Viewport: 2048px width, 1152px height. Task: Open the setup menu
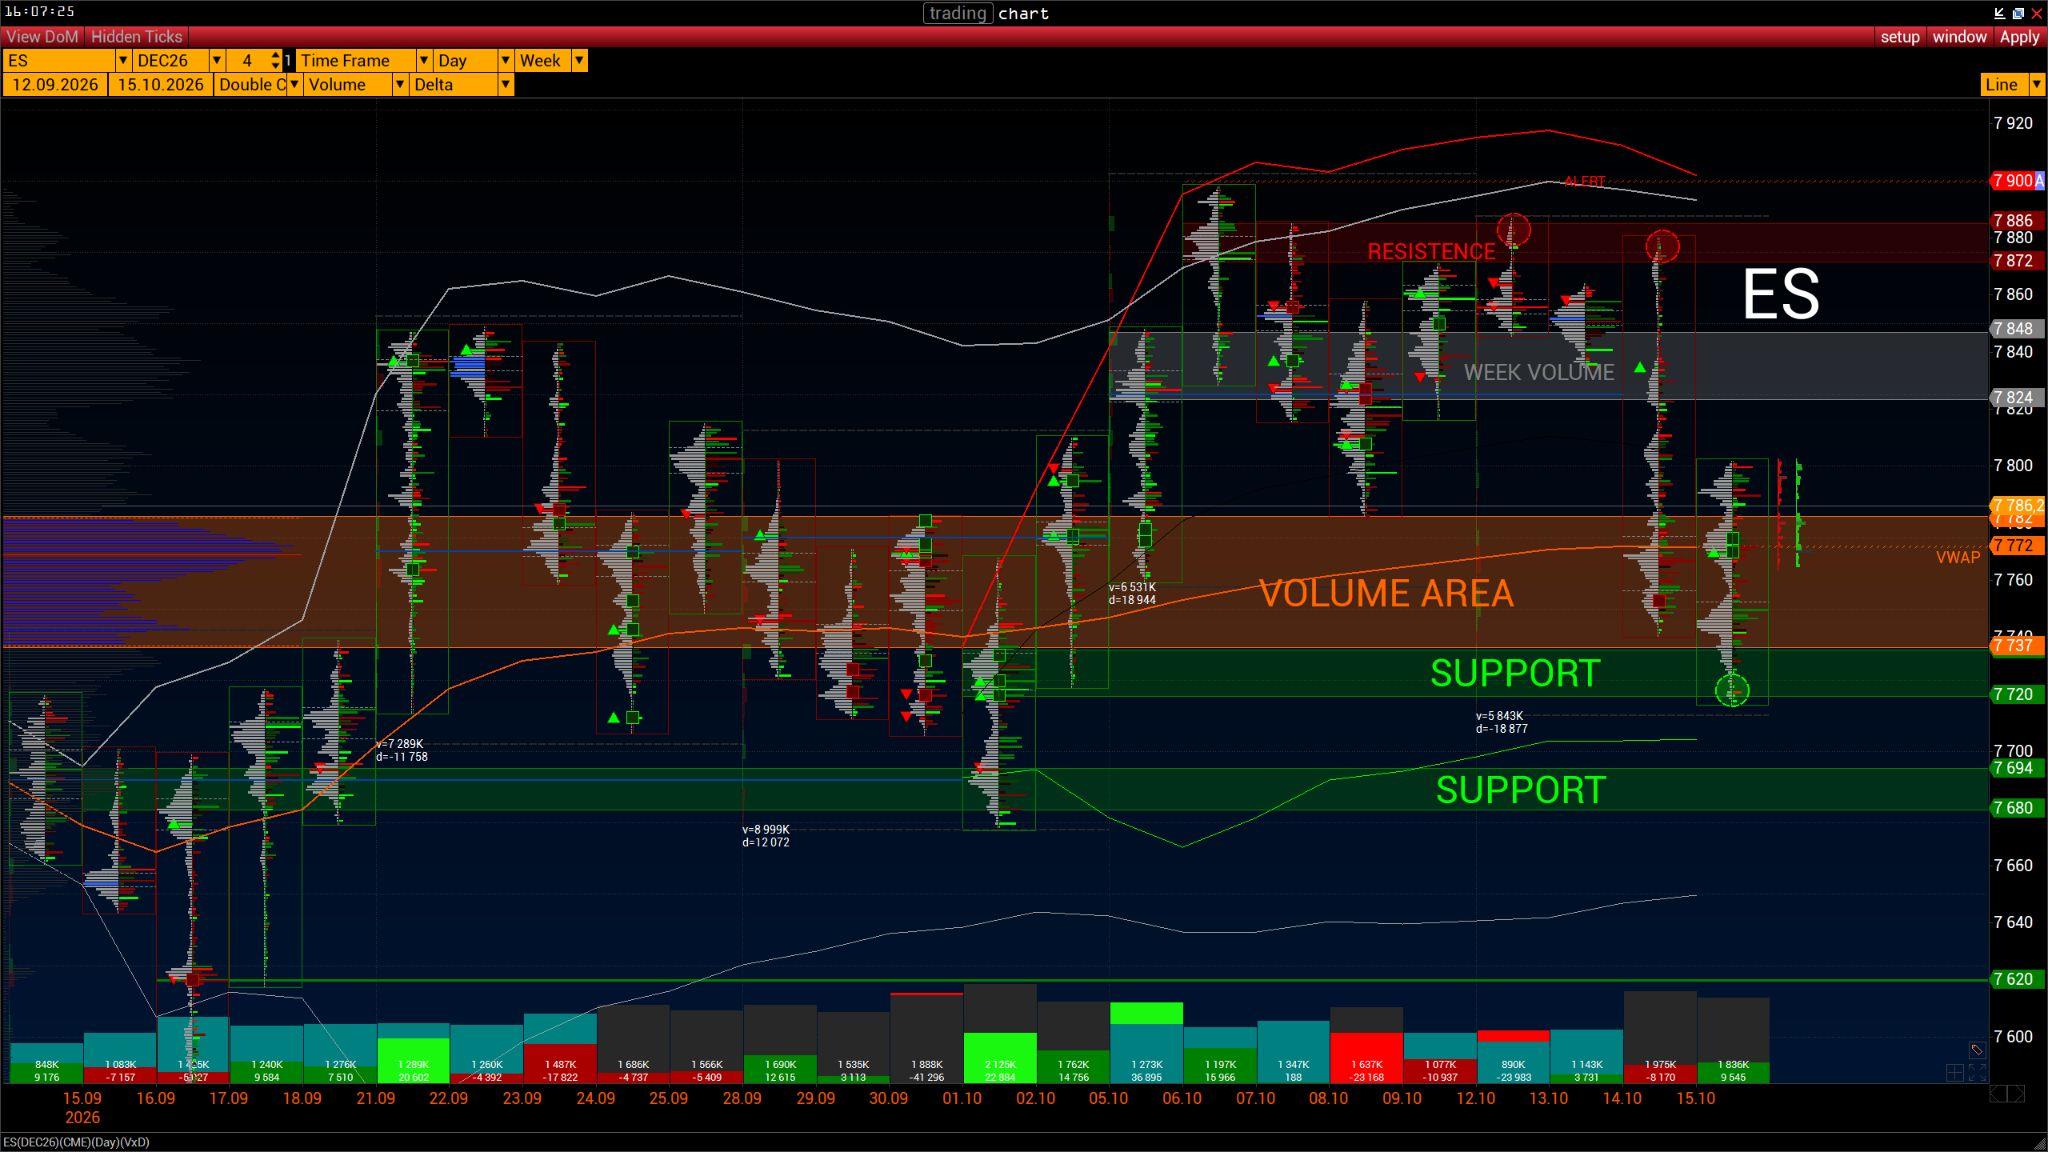[1899, 36]
